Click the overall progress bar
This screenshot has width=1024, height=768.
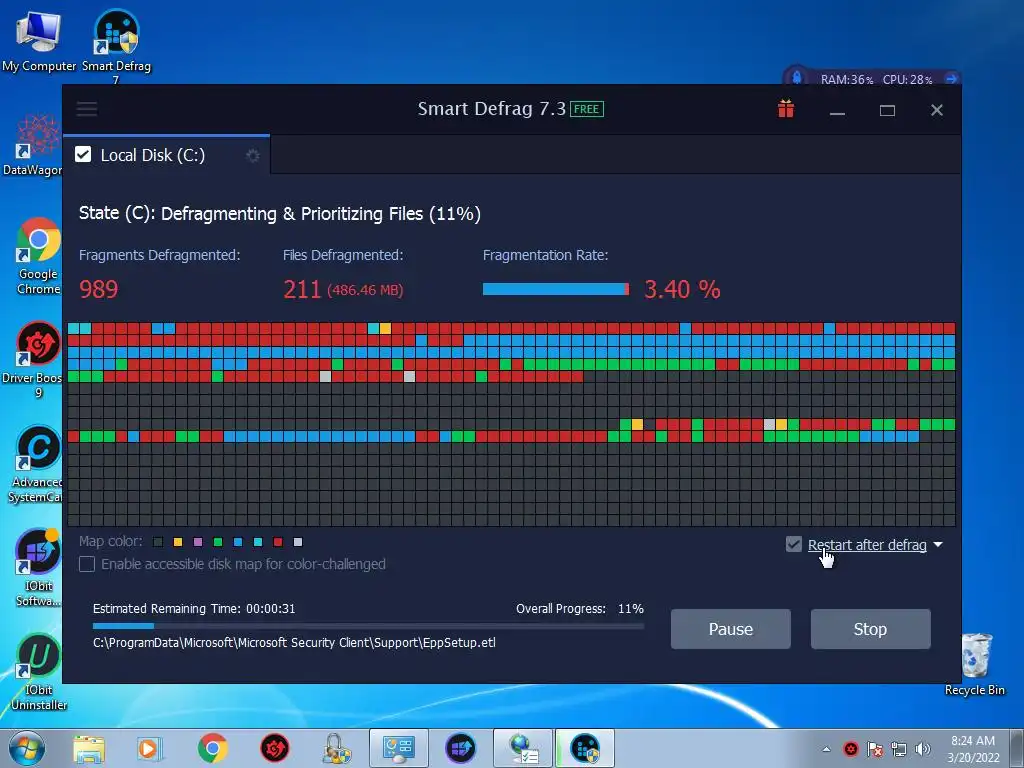click(368, 626)
